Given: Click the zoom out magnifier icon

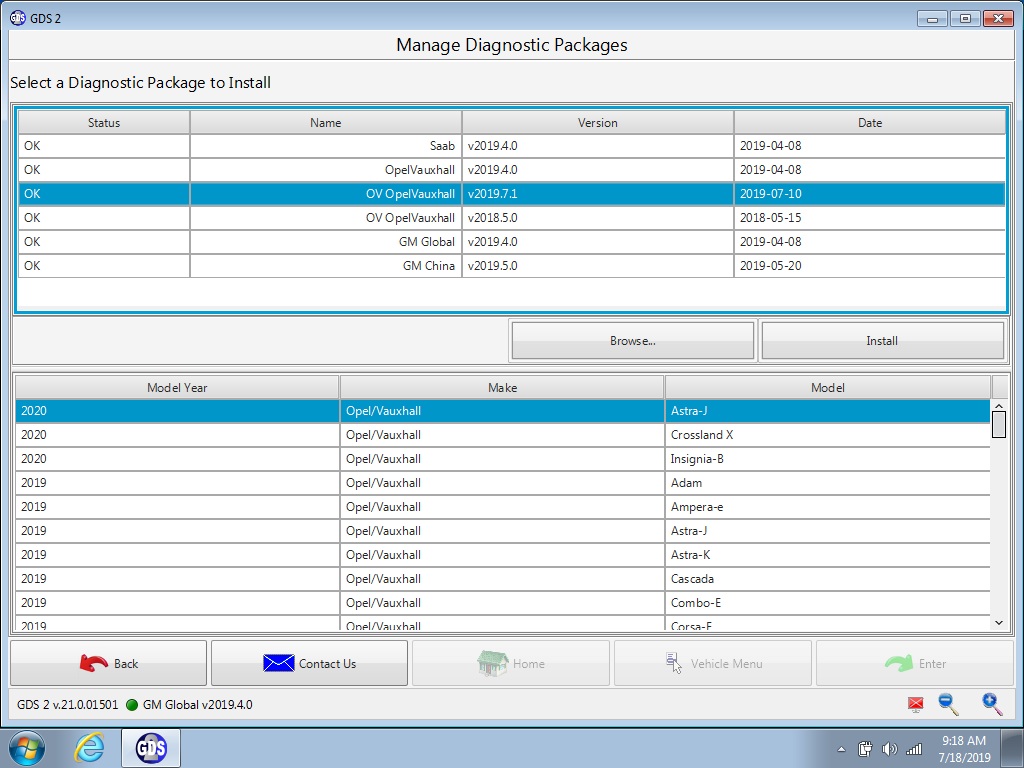Looking at the screenshot, I should pyautogui.click(x=948, y=704).
